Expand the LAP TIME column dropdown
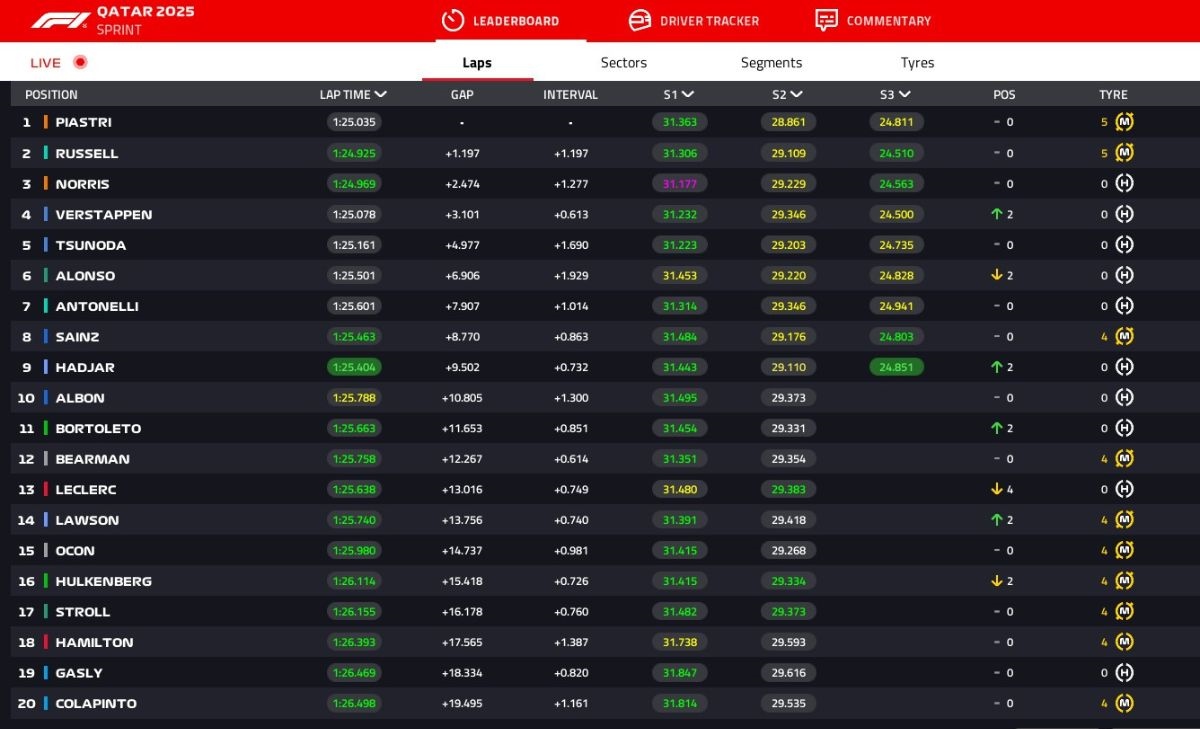The width and height of the screenshot is (1200, 729). [x=380, y=95]
